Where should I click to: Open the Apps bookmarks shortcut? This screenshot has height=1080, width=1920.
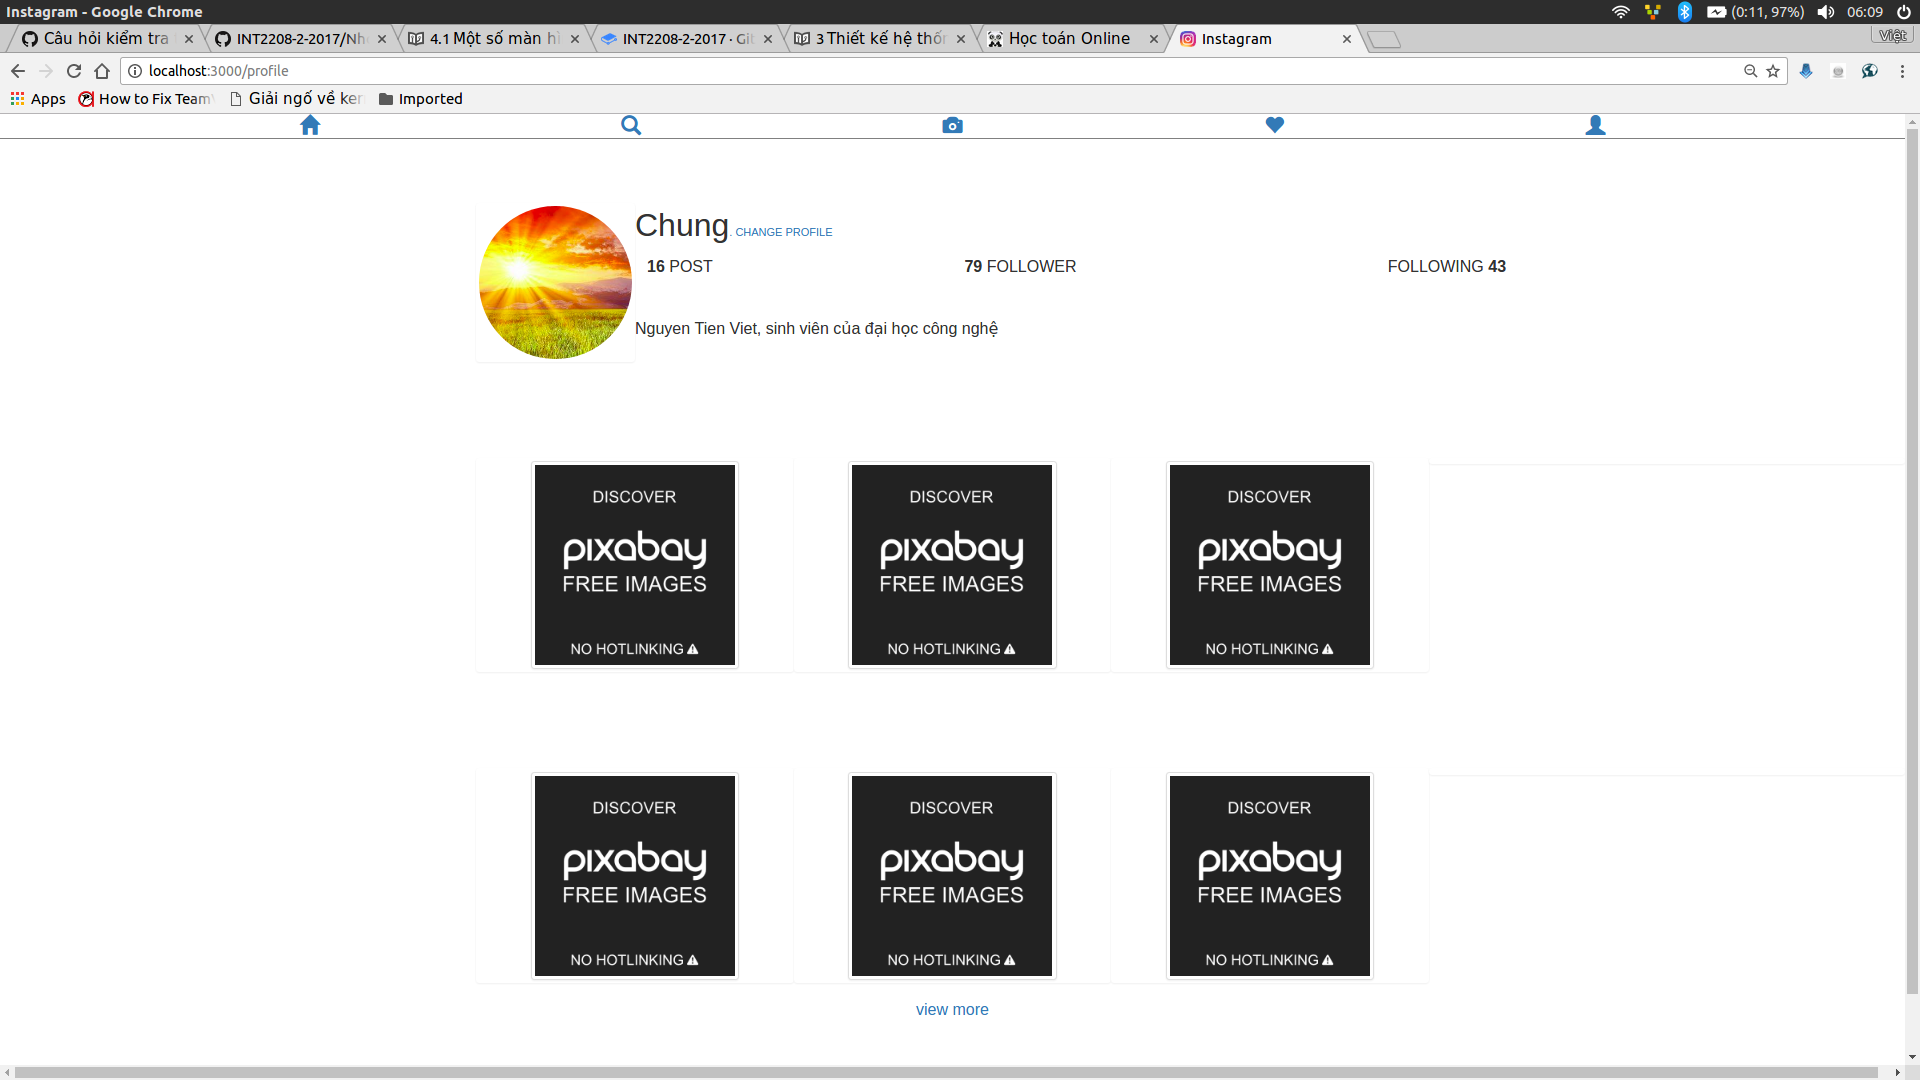coord(38,99)
